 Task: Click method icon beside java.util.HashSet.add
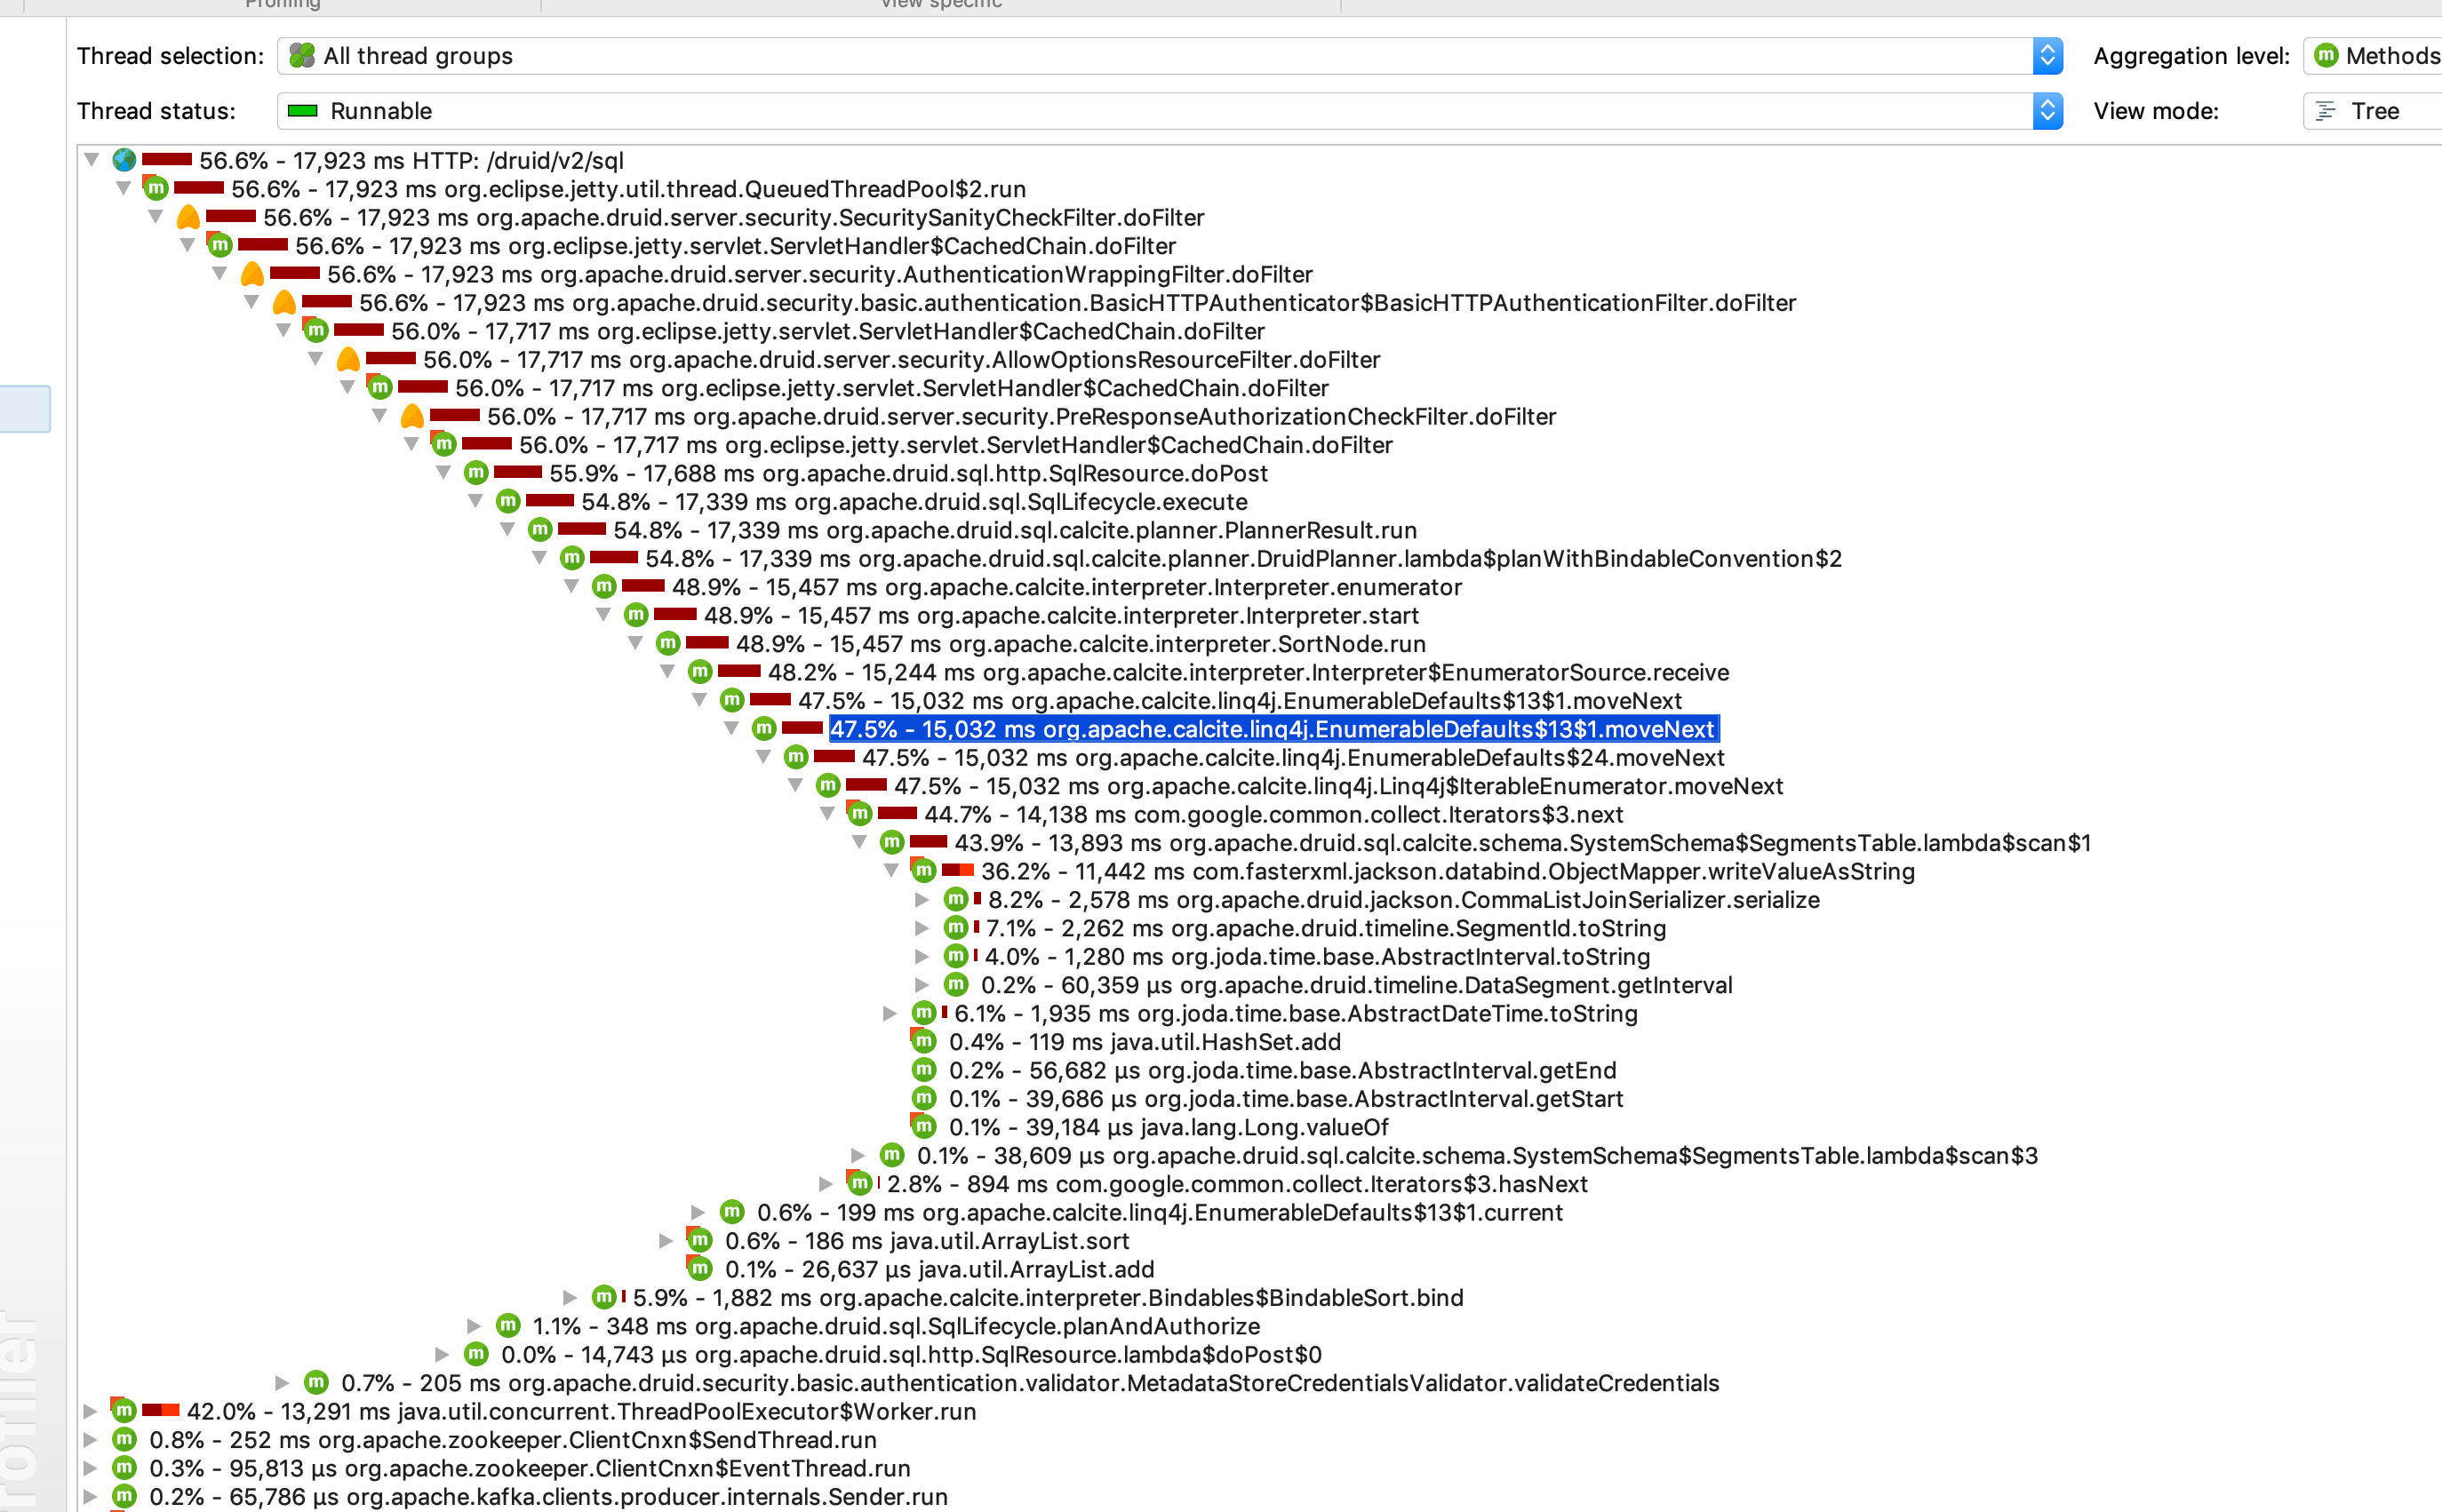tap(924, 1042)
